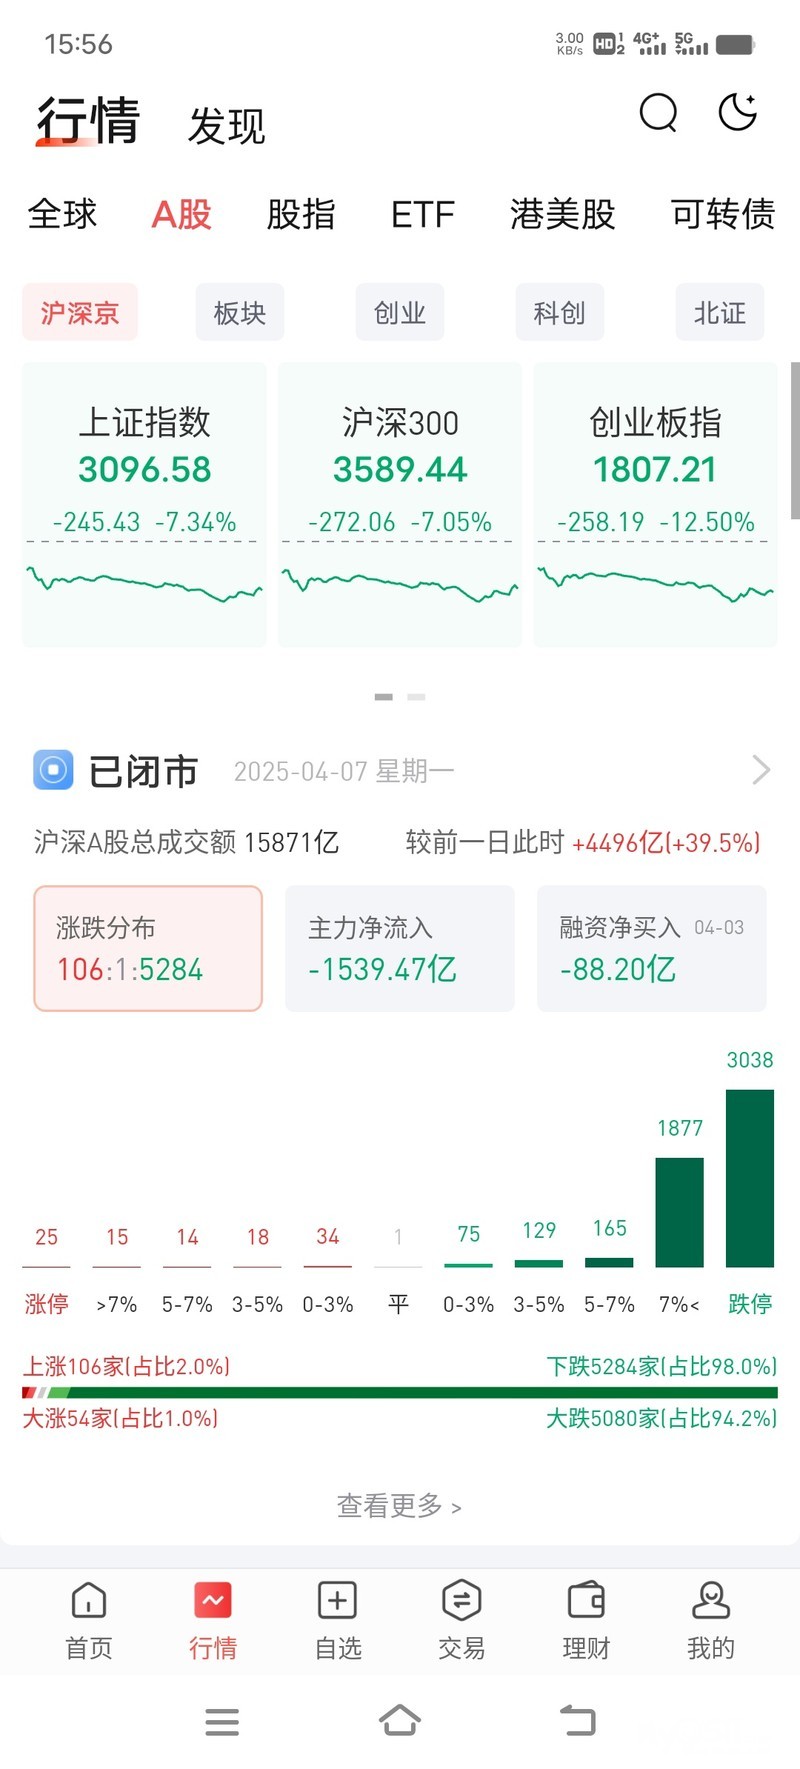Toggle night mode moon icon
Viewport: 800px width, 1769px height.
point(738,112)
